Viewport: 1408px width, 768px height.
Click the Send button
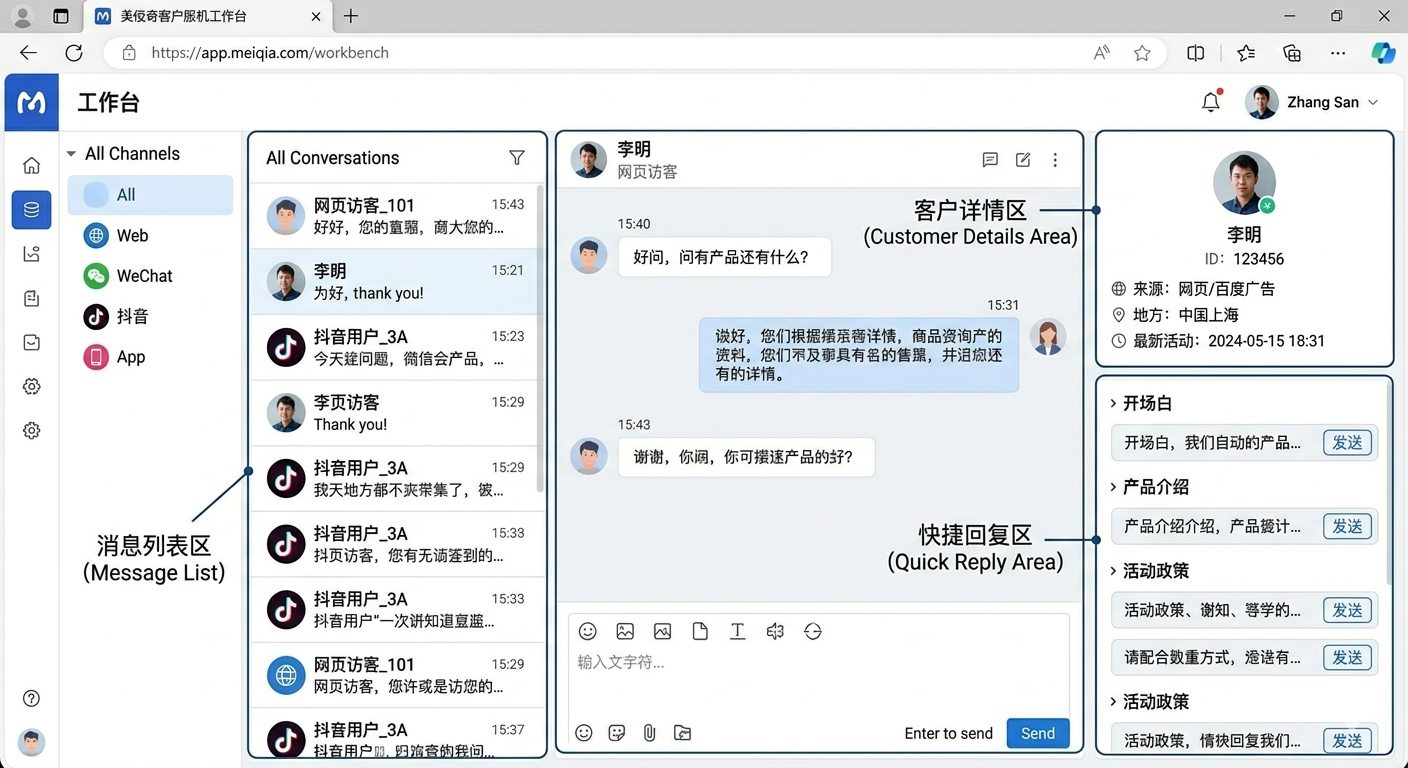pyautogui.click(x=1037, y=733)
